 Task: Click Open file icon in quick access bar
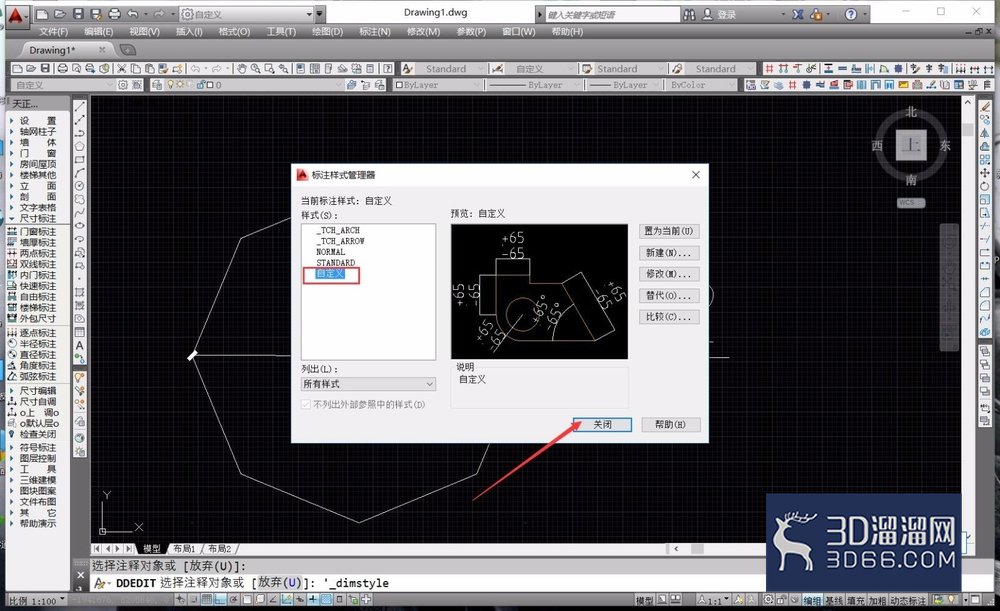(59, 14)
